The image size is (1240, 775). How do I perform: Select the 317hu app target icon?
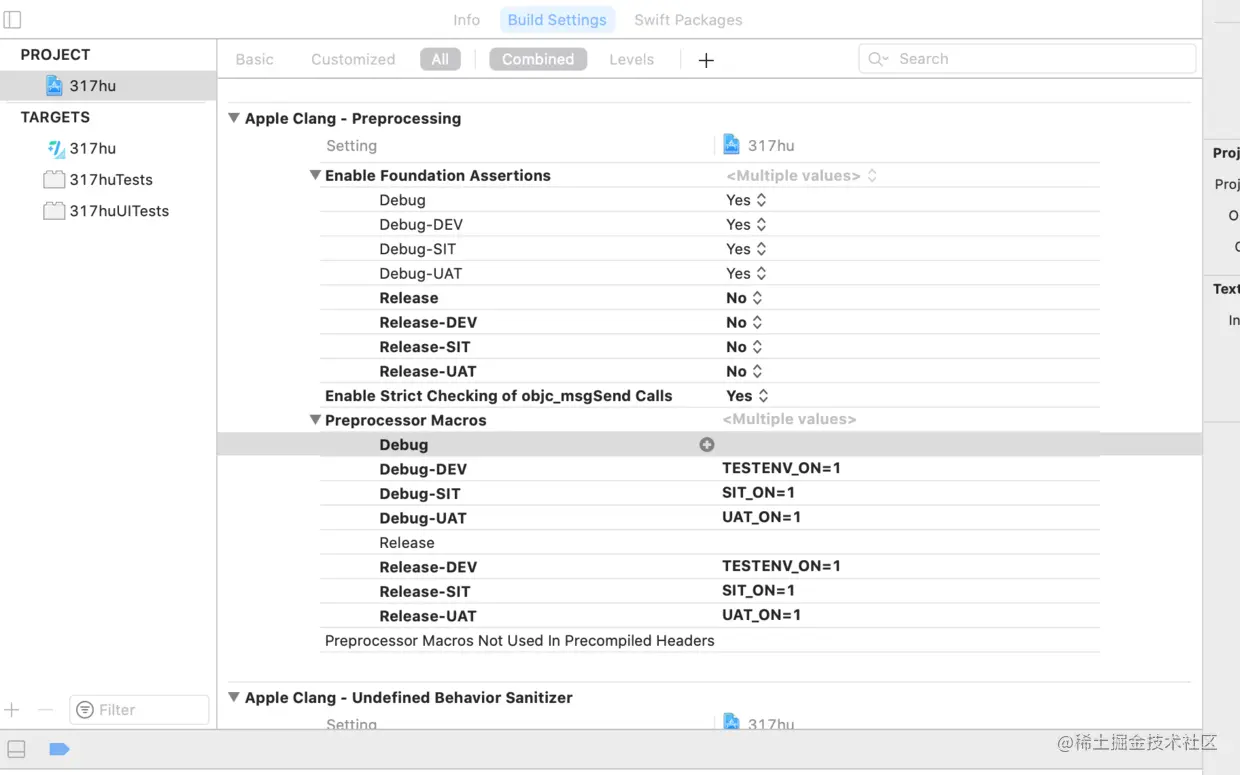[56, 149]
